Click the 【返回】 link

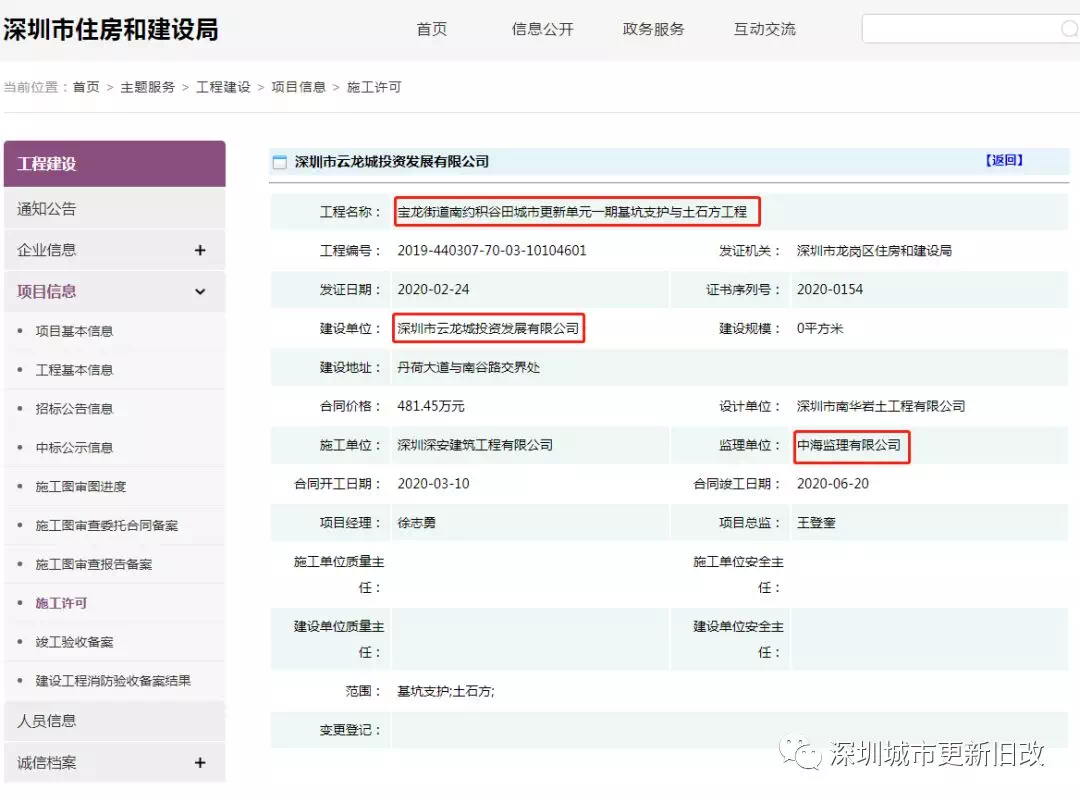pyautogui.click(x=1004, y=160)
